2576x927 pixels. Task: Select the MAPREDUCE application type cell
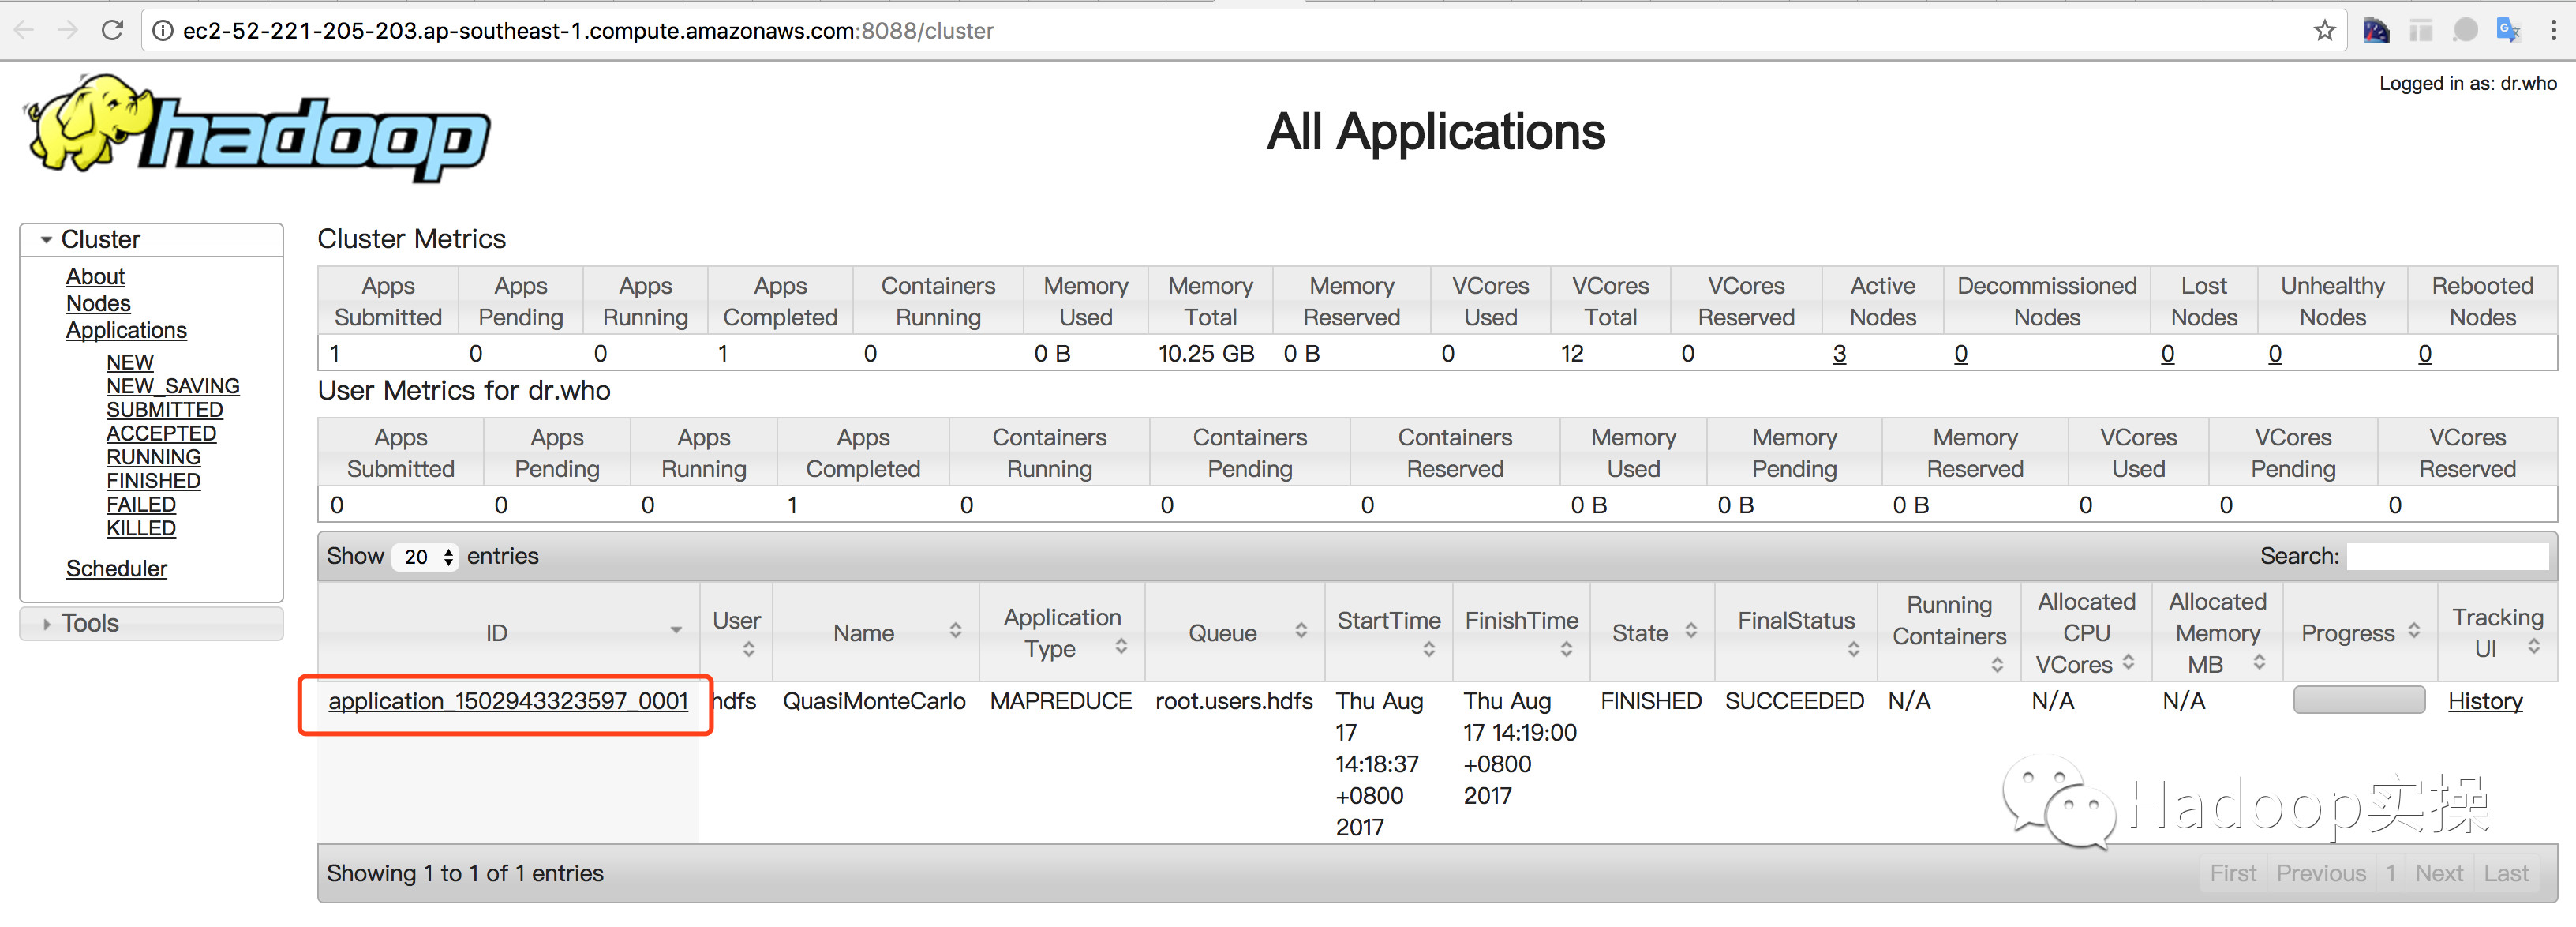tap(1061, 701)
